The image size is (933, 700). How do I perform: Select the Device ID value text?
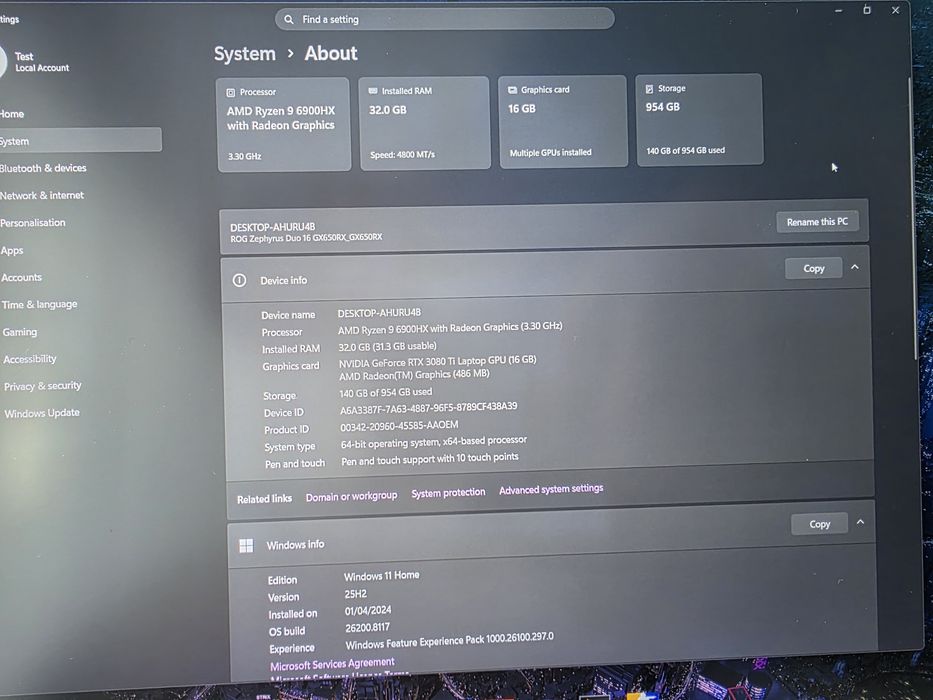(428, 408)
